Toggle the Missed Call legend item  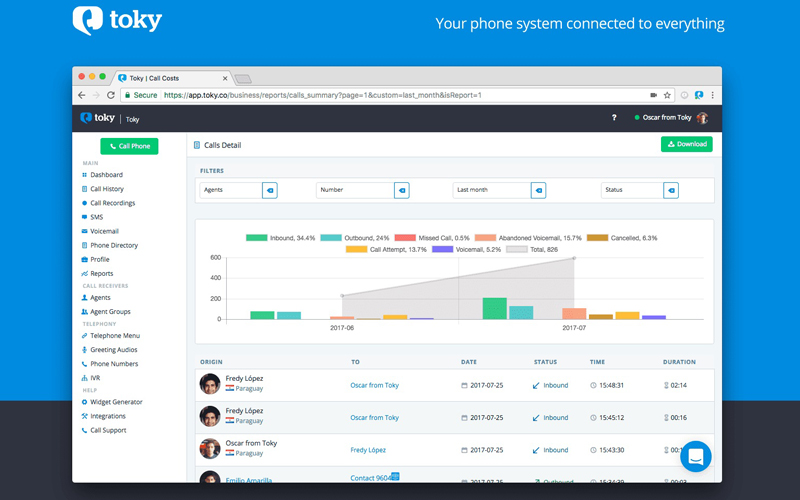click(432, 238)
